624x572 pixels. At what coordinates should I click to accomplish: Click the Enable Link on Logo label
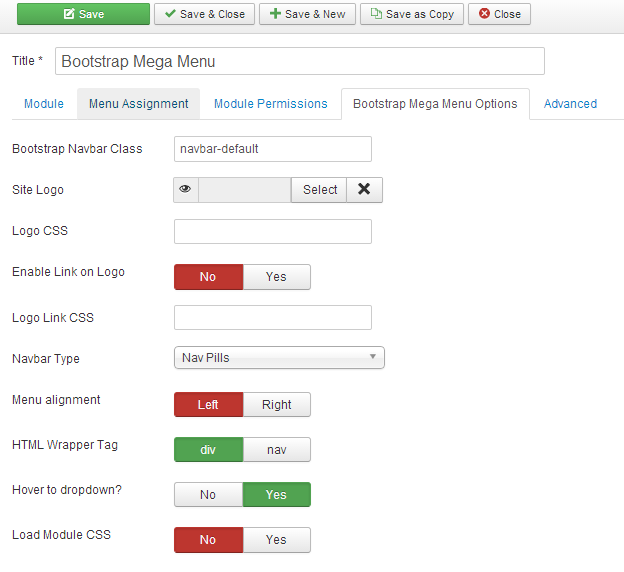point(68,272)
